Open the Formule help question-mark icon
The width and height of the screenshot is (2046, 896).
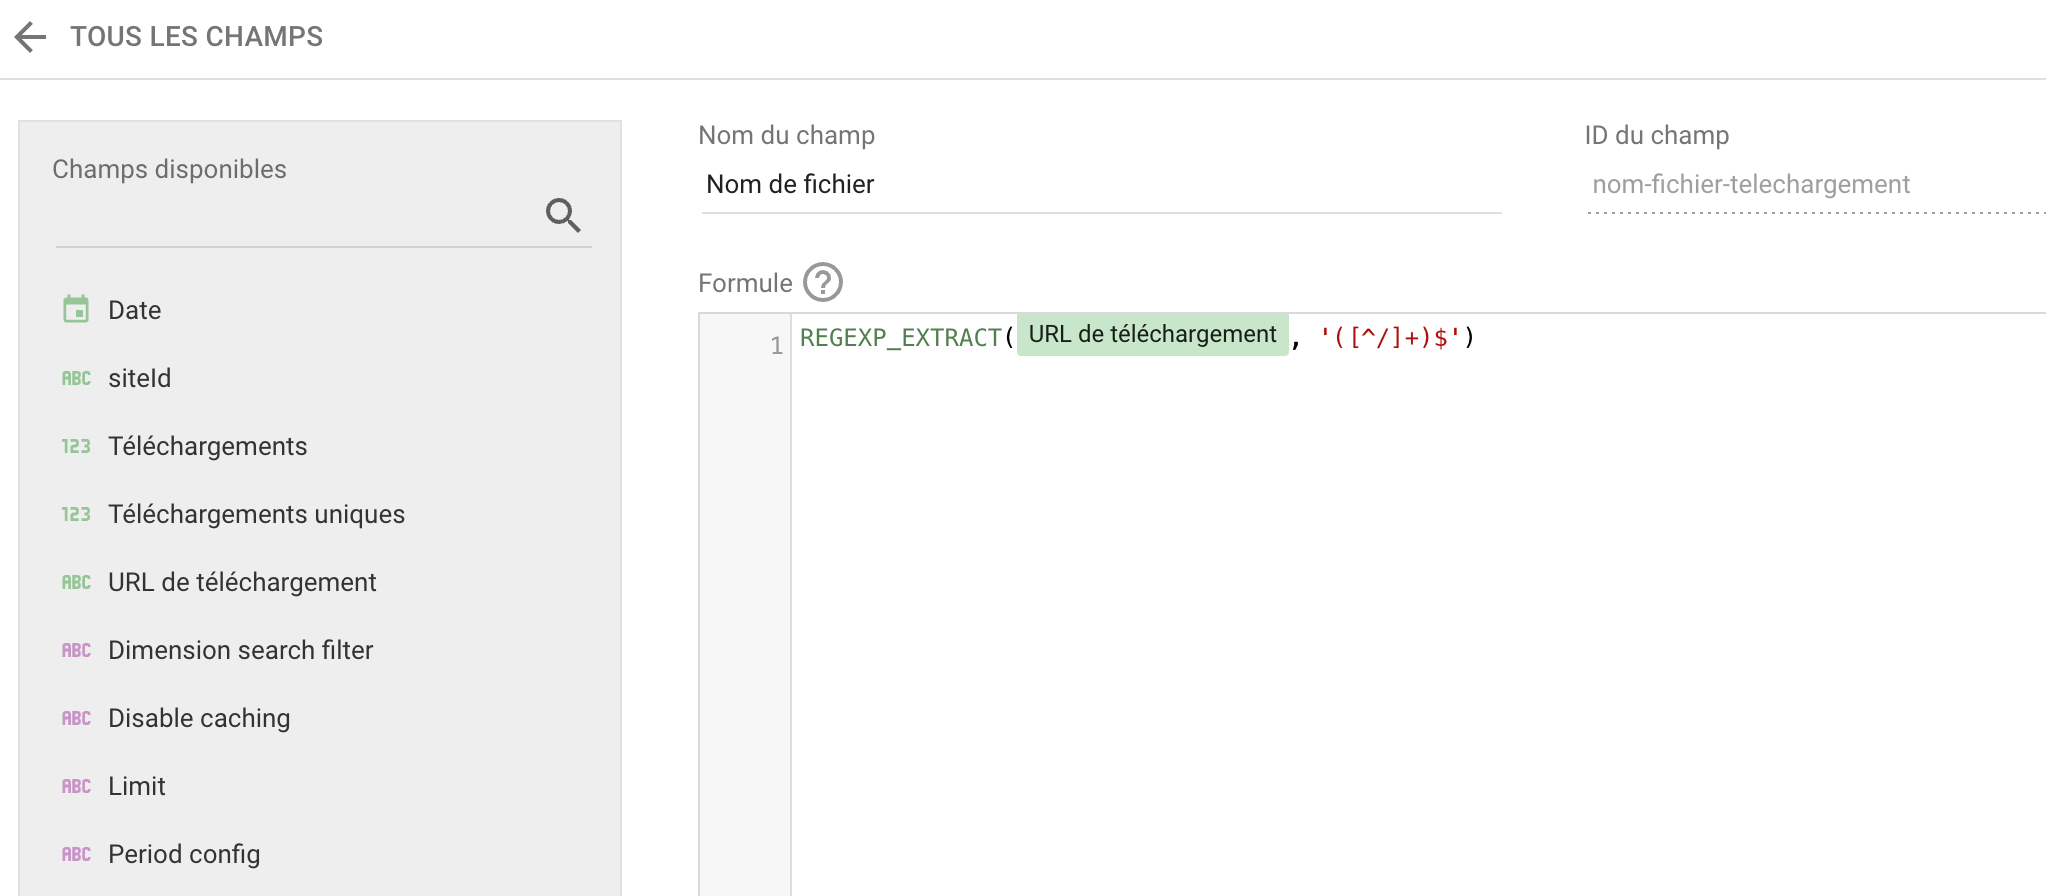pyautogui.click(x=823, y=283)
